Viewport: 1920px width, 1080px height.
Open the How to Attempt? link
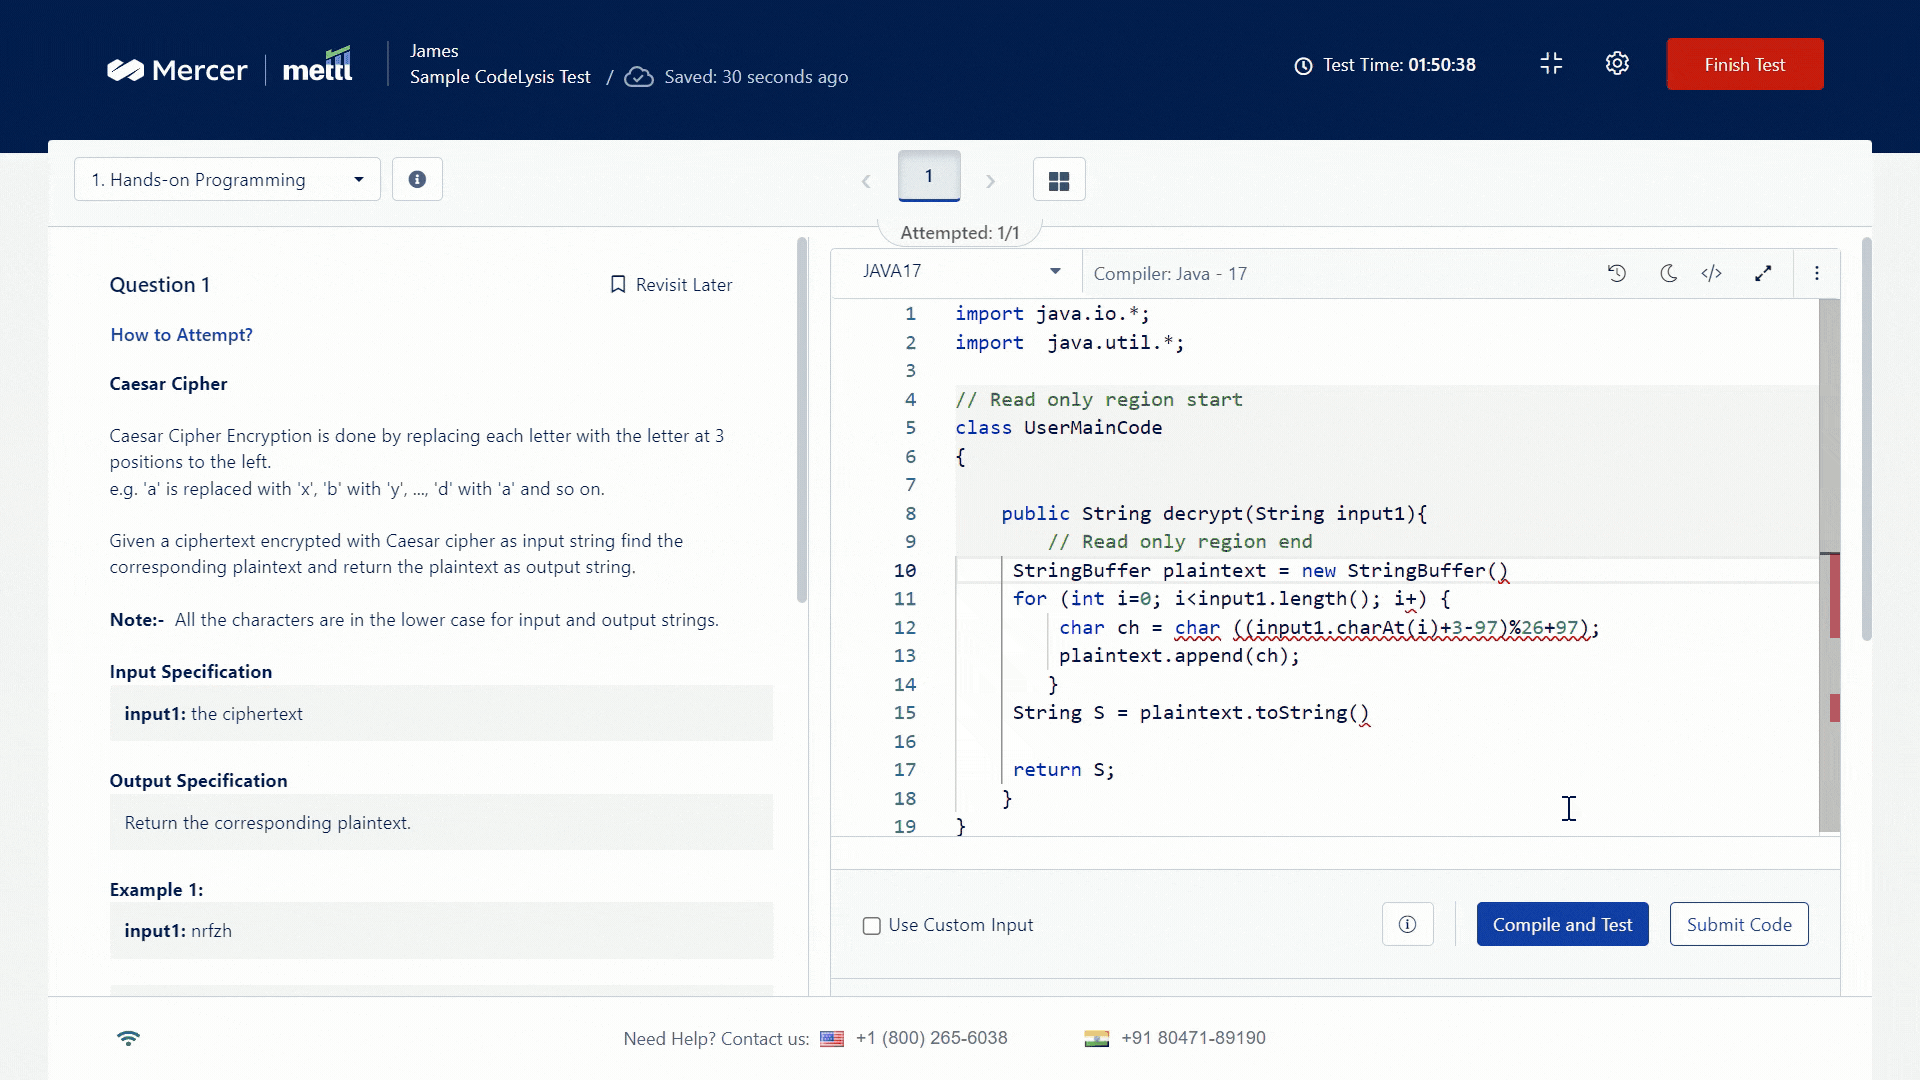click(181, 335)
